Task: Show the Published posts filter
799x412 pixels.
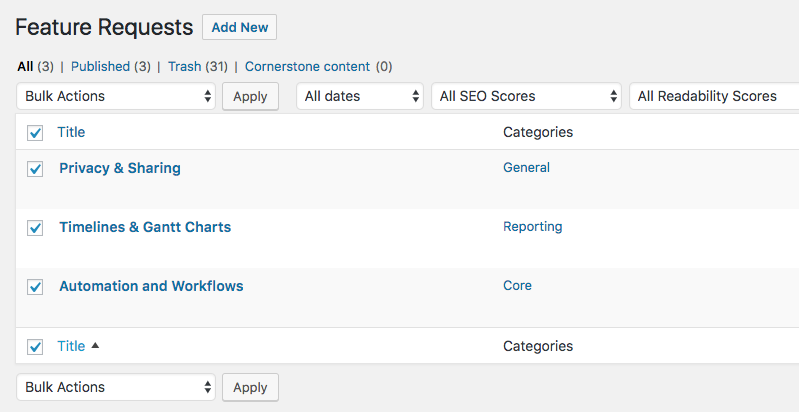Action: pyautogui.click(x=100, y=66)
